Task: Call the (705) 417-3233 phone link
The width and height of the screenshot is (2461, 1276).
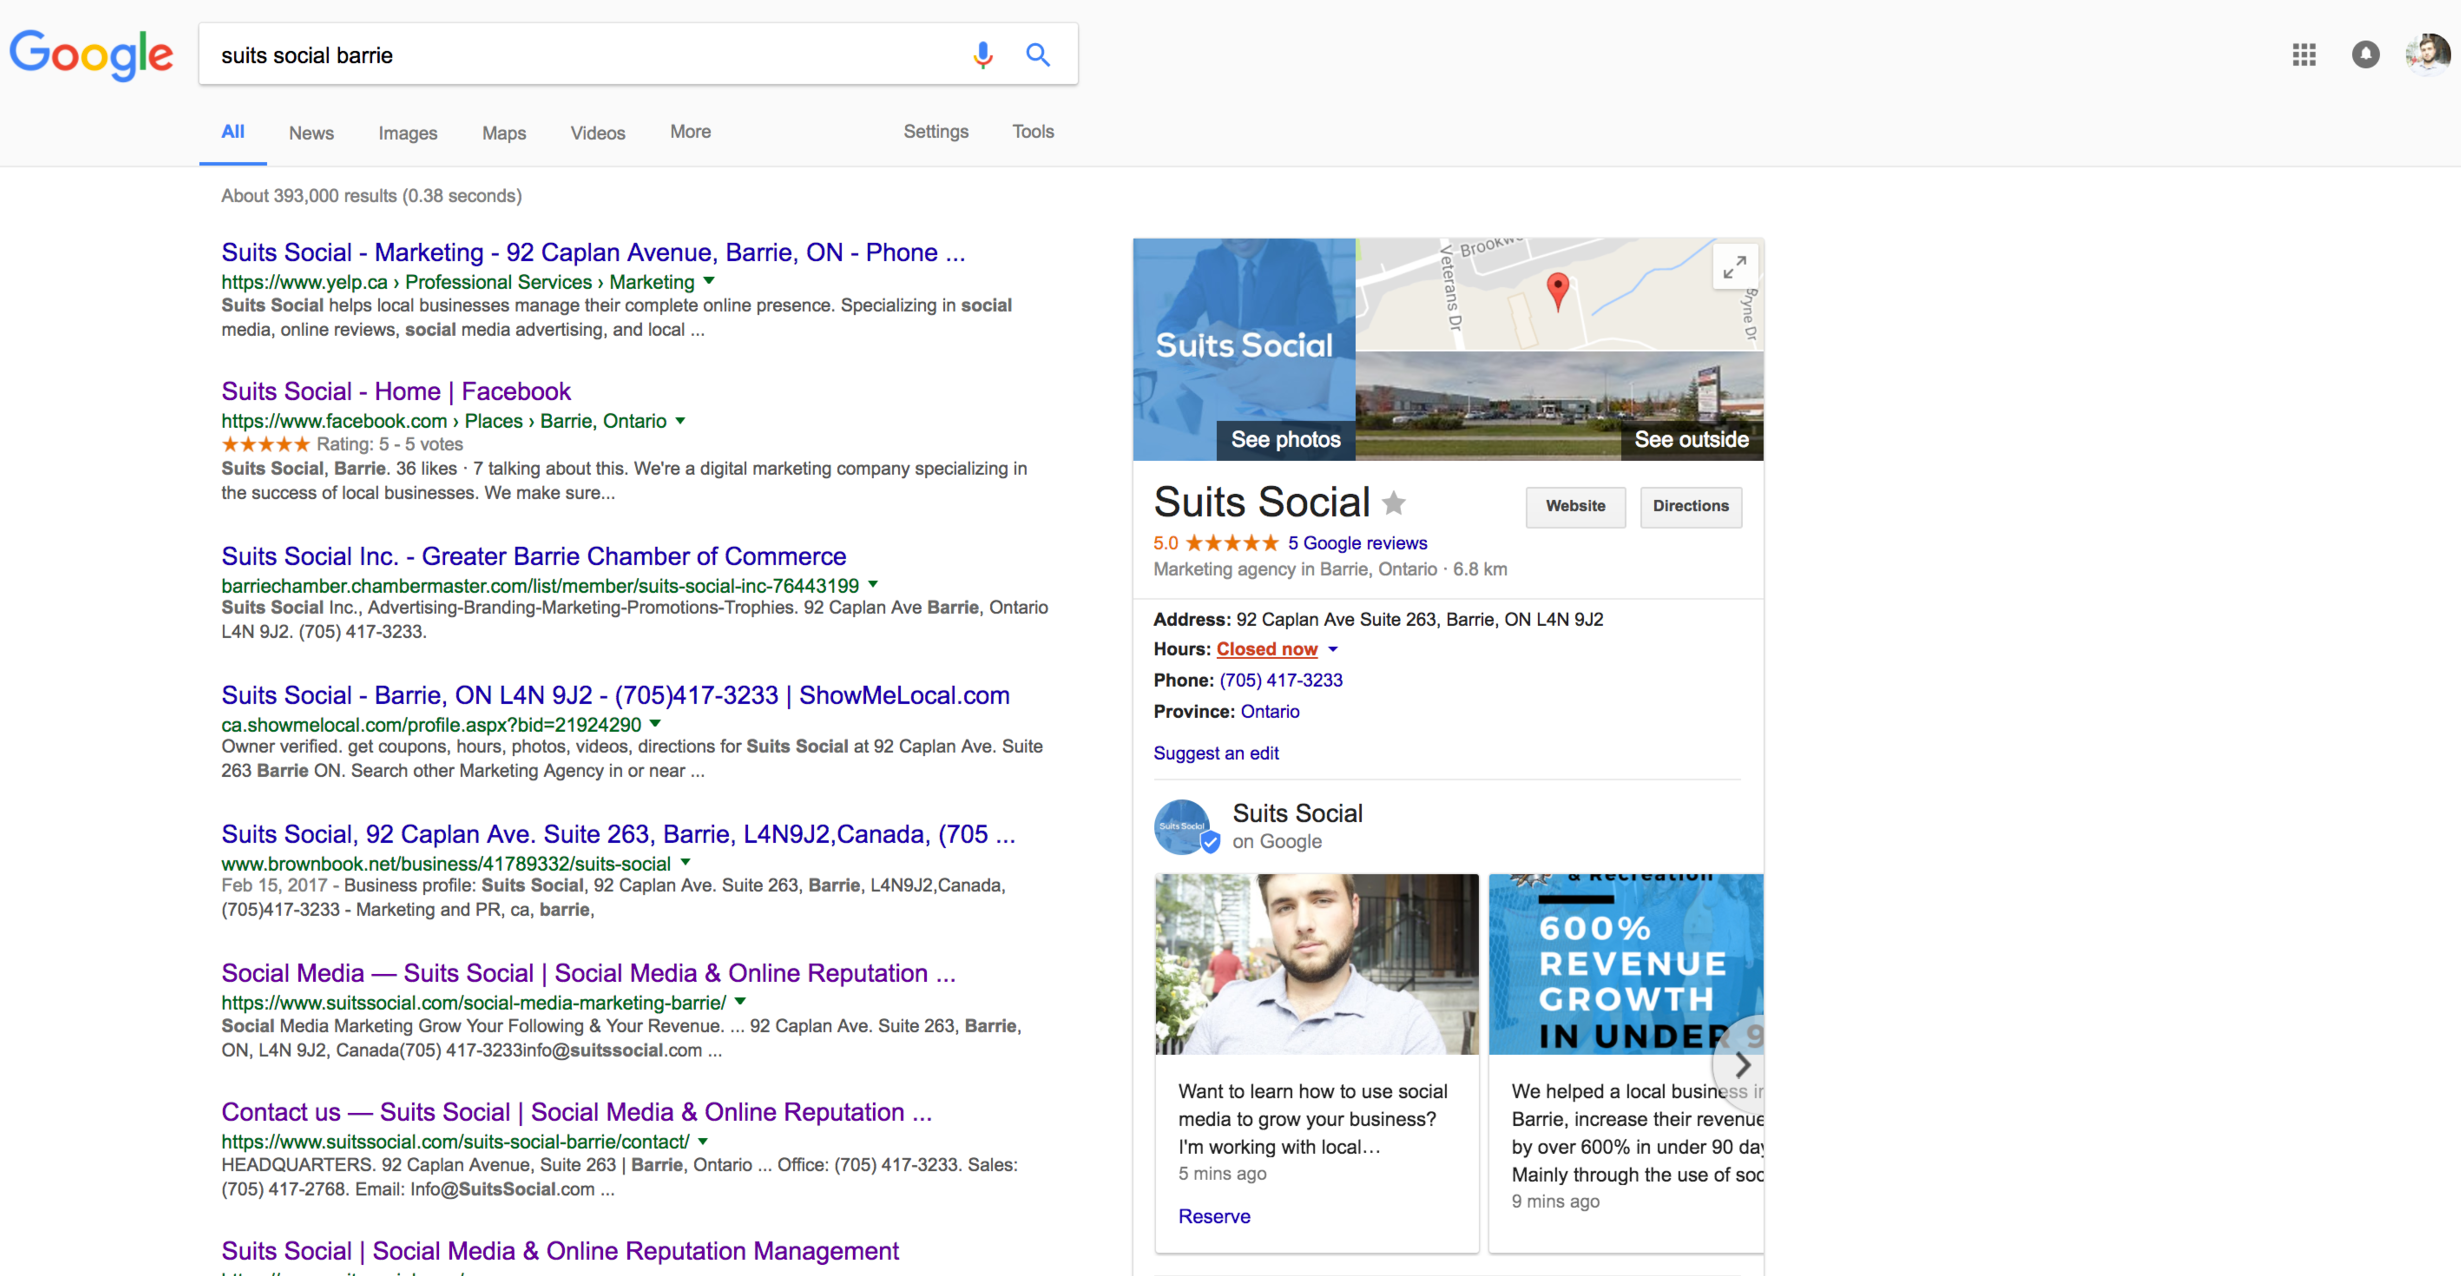Action: (1281, 680)
